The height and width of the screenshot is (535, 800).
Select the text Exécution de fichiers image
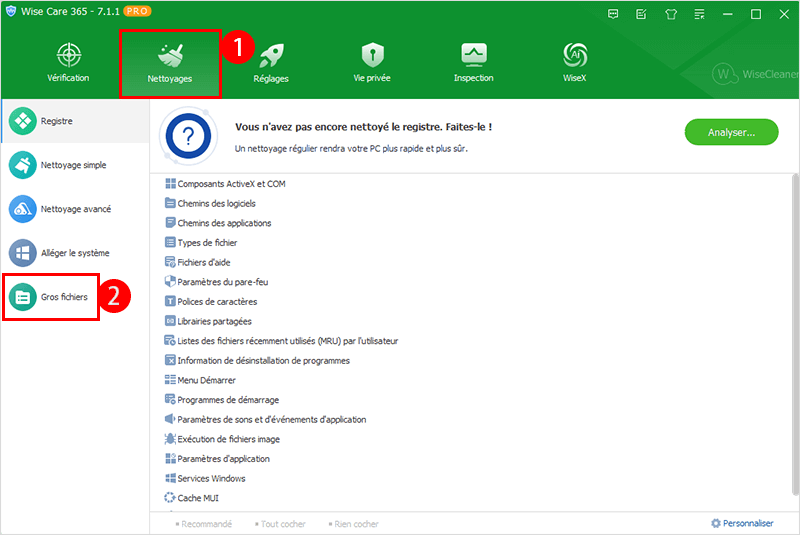pos(229,439)
